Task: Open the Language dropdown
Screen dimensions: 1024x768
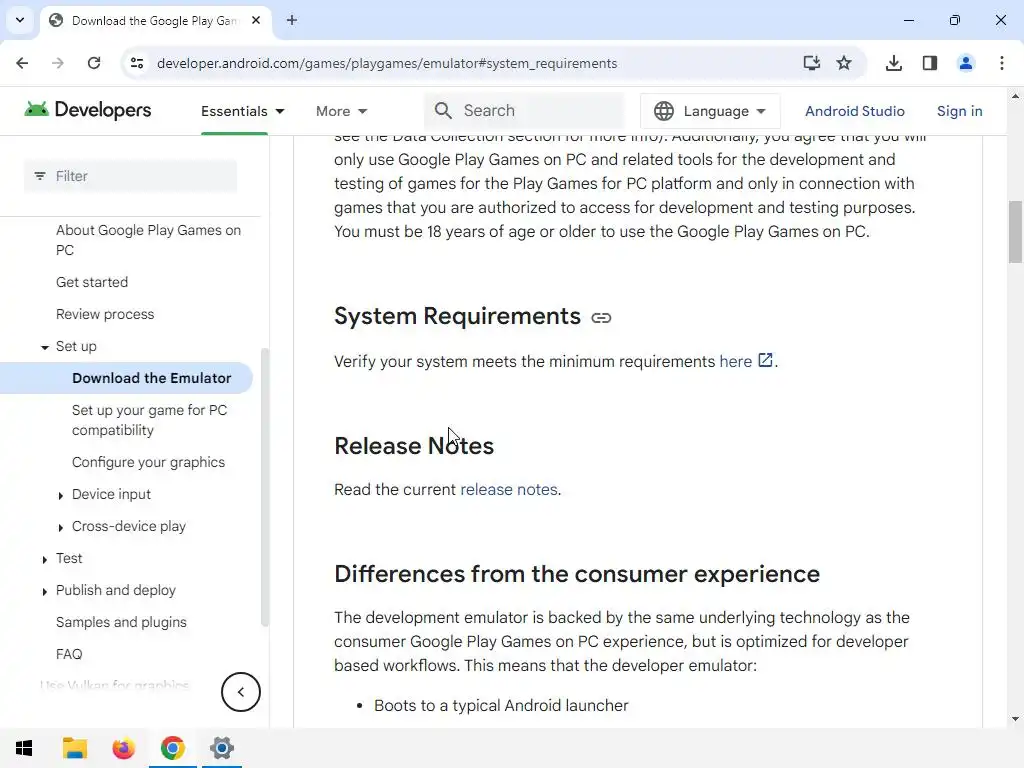Action: tap(710, 111)
